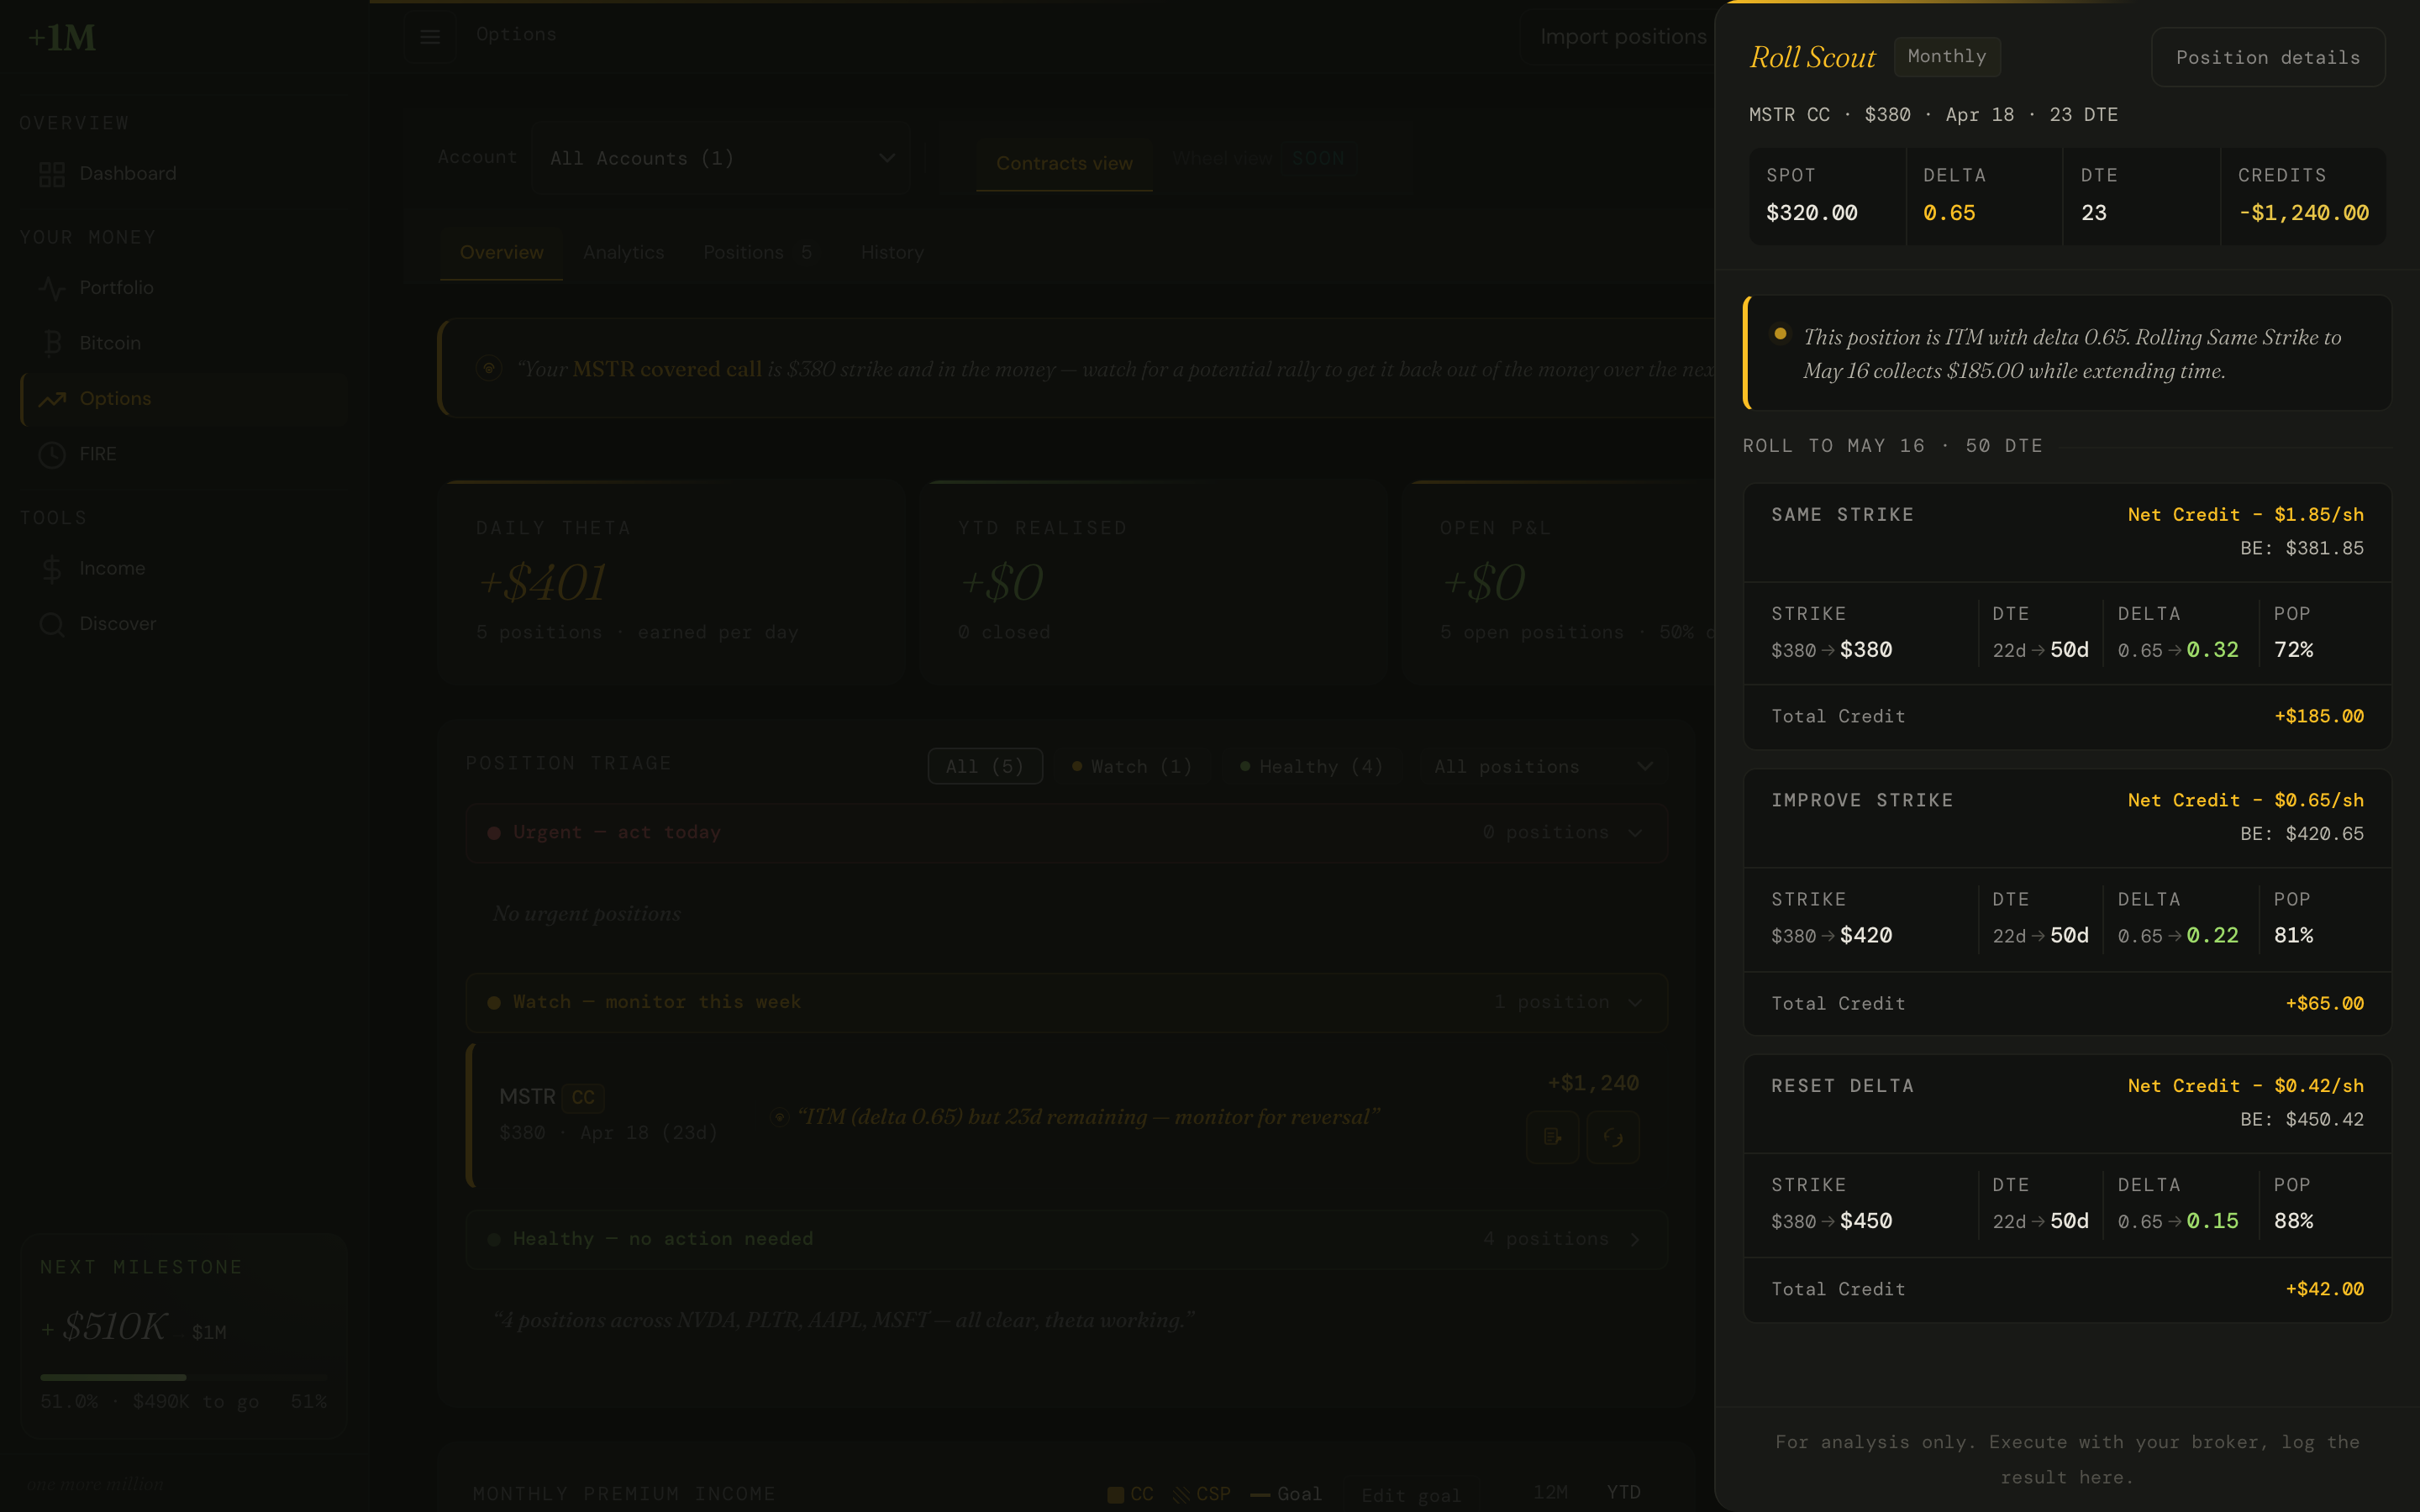Click the Credits -$1,240.00 value
This screenshot has height=1512, width=2420.
point(2304,213)
